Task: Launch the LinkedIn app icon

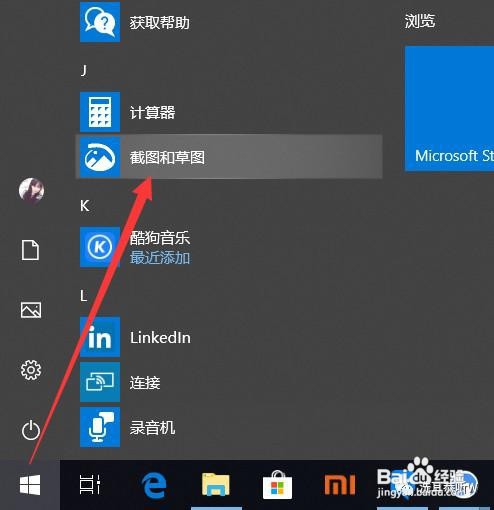Action: point(100,337)
